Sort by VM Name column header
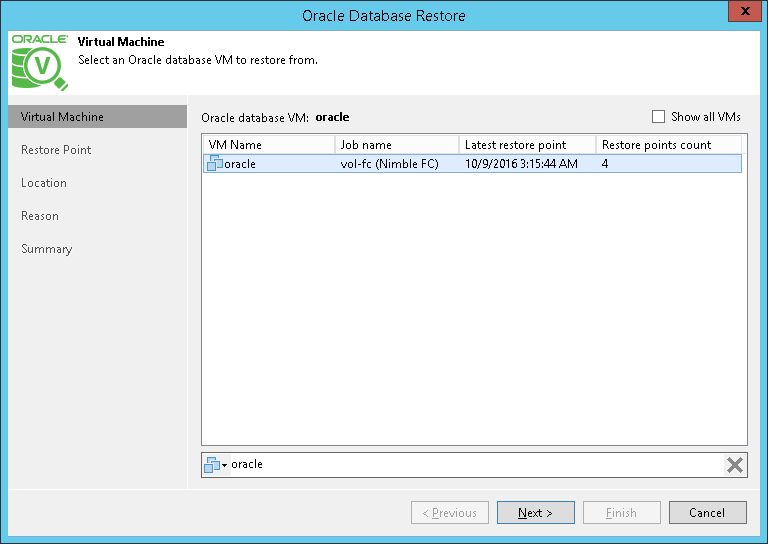Viewport: 768px width, 544px height. point(269,145)
